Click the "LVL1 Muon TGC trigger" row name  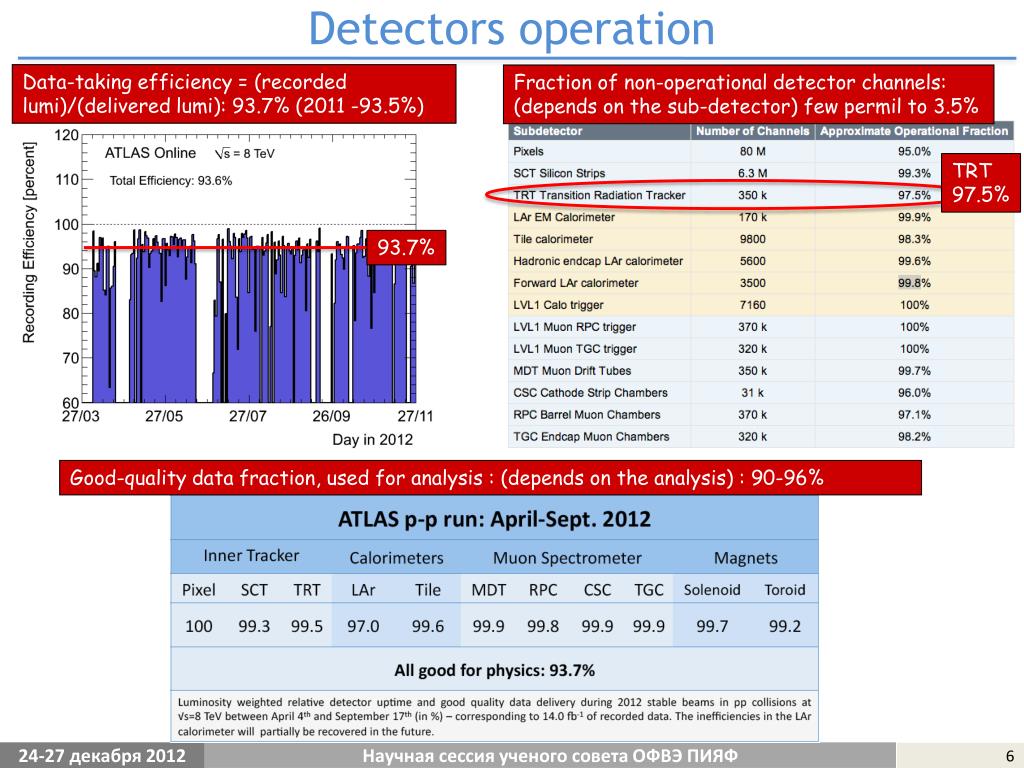click(x=575, y=349)
